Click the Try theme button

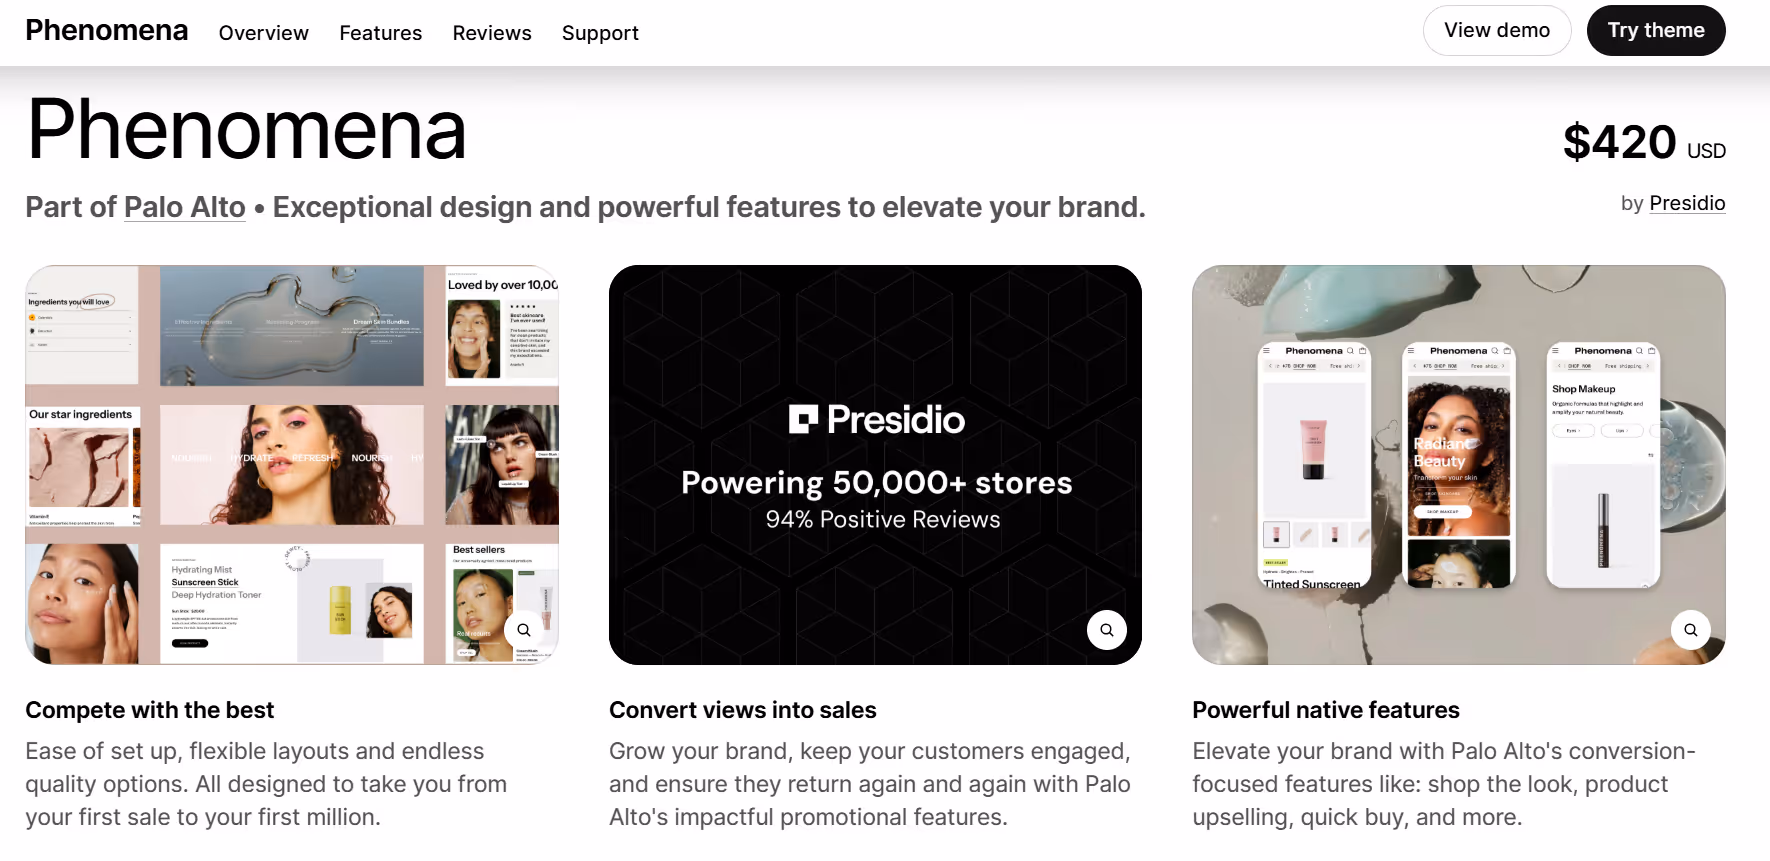1656,30
